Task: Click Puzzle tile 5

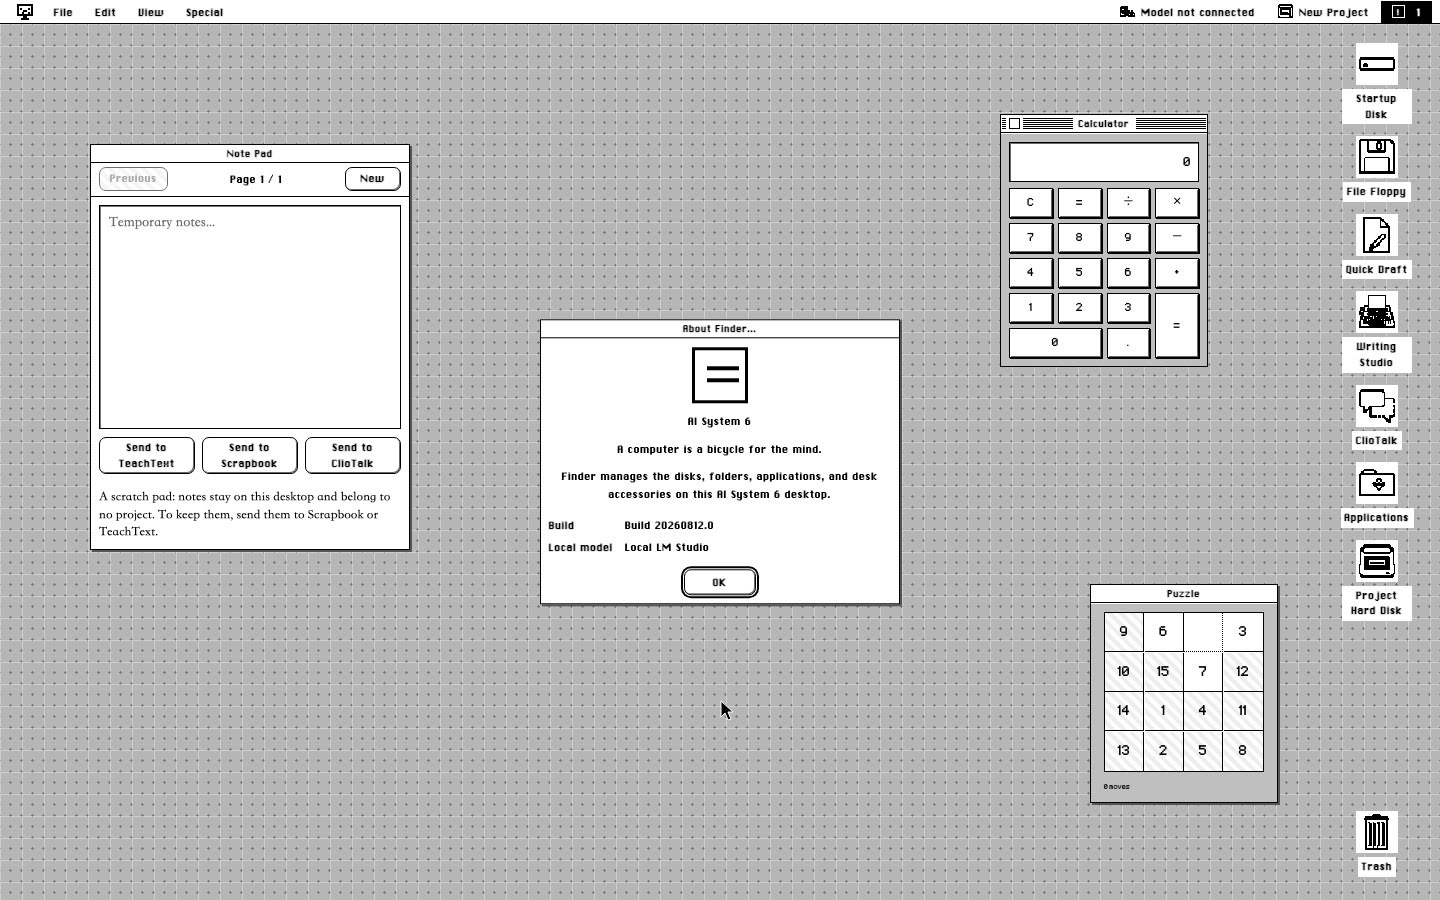Action: [1203, 751]
